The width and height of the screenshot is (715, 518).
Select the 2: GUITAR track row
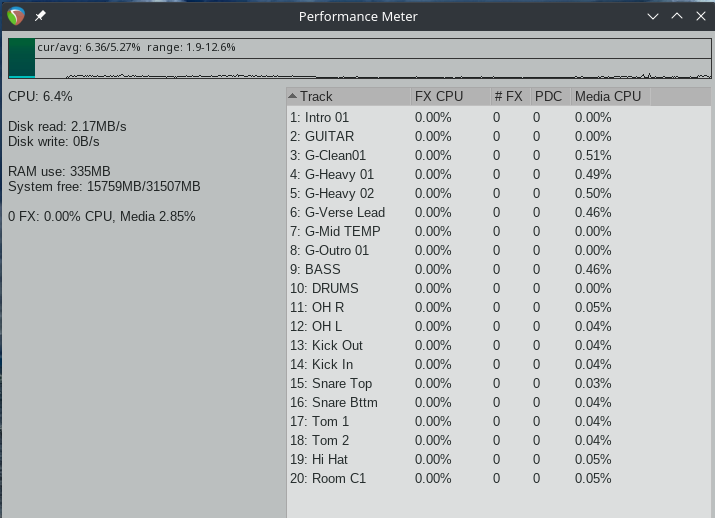click(x=499, y=136)
